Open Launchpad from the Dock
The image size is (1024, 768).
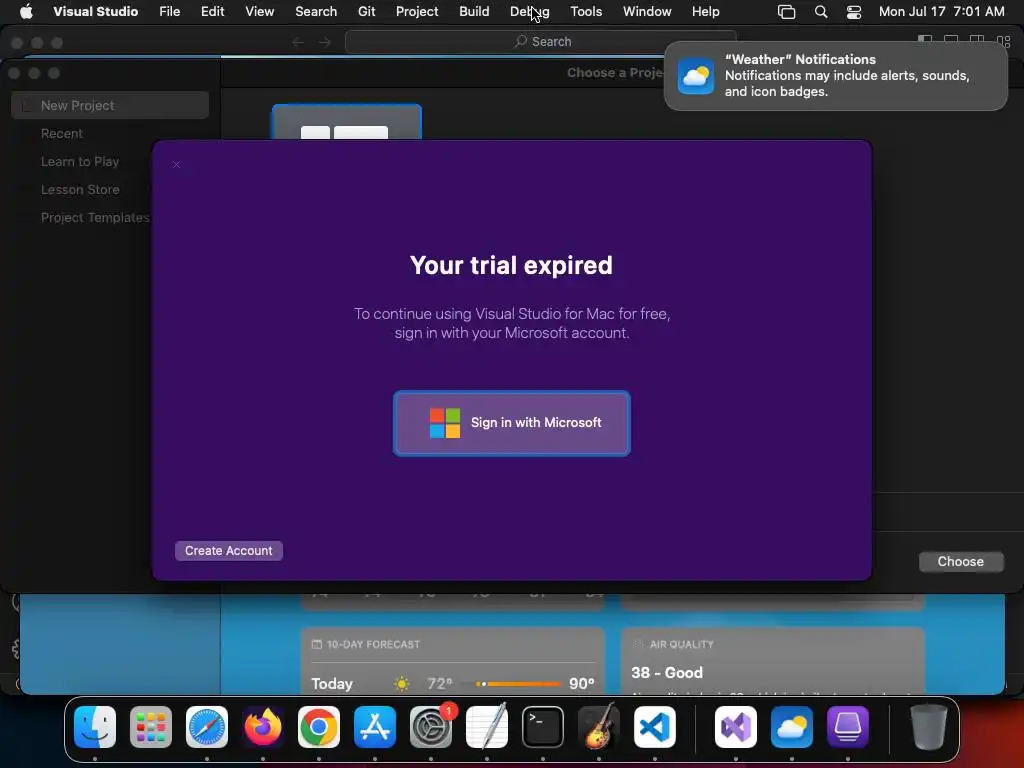pyautogui.click(x=151, y=727)
